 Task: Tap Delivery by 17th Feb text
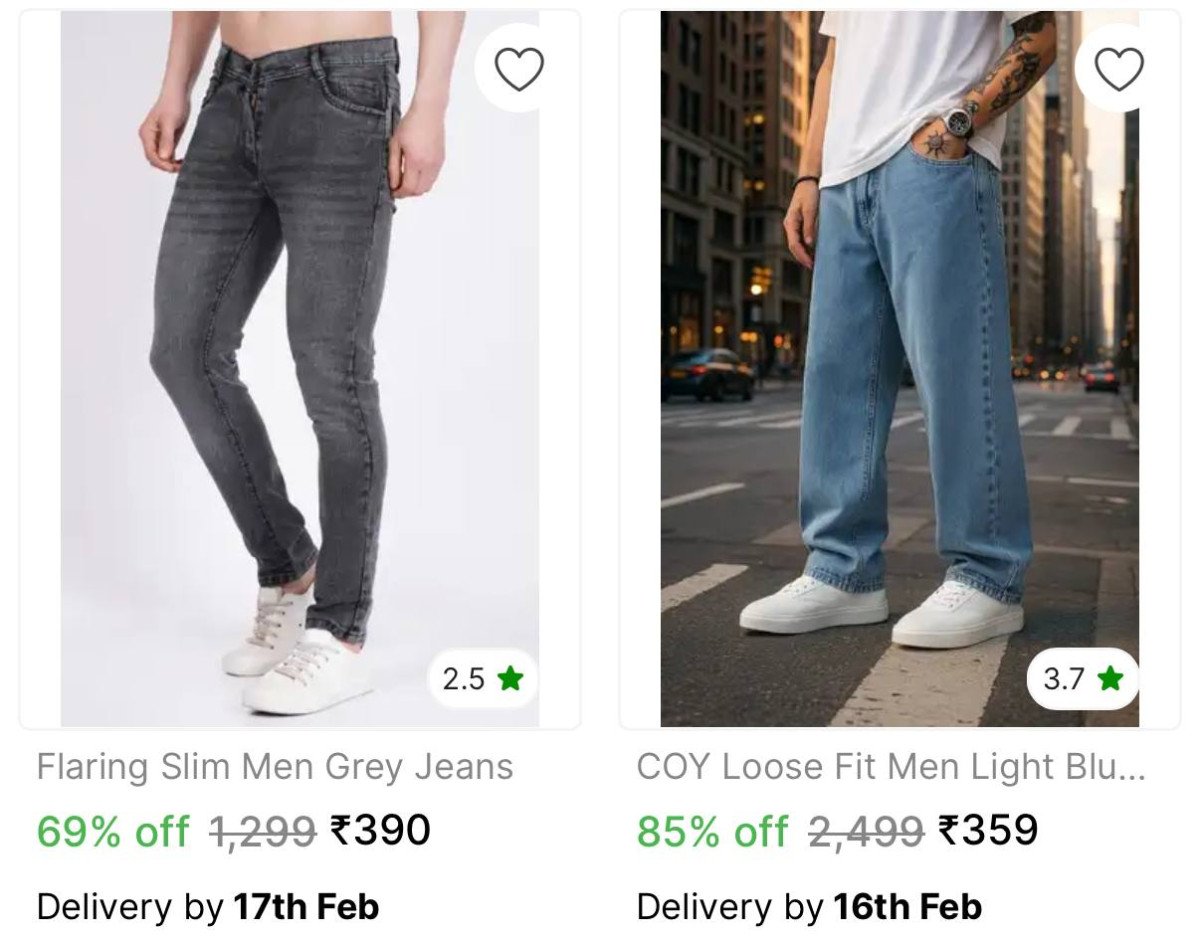[208, 907]
